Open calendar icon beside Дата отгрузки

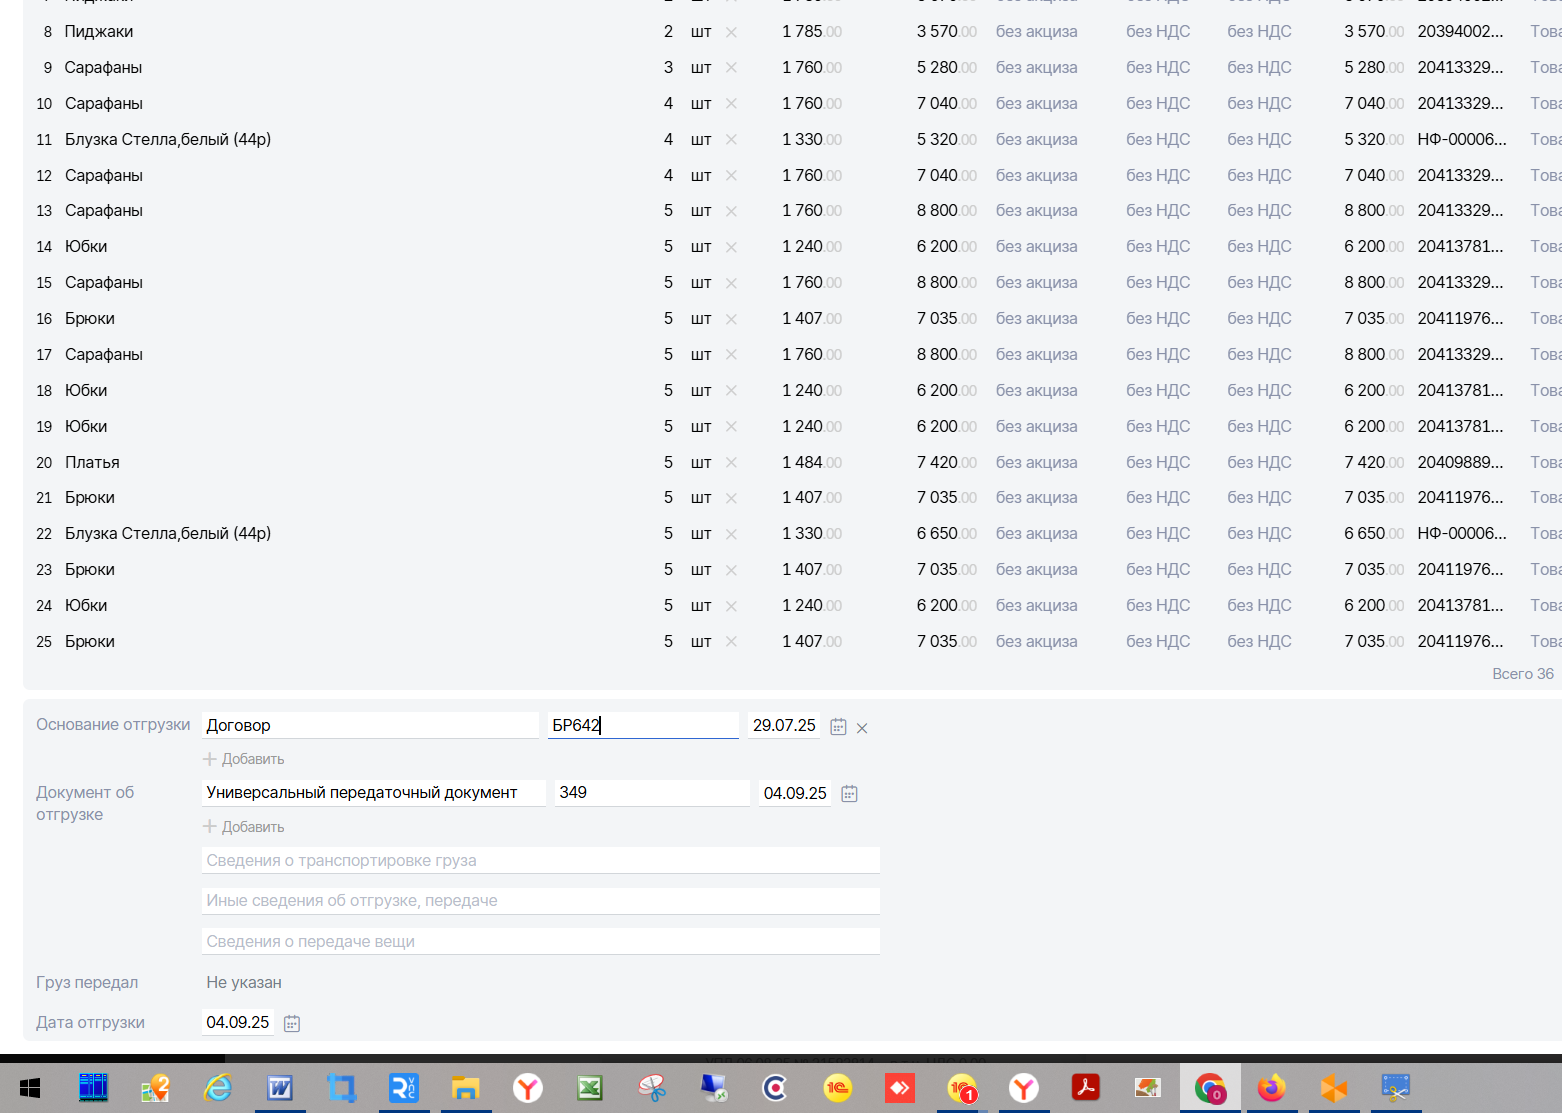click(292, 1023)
